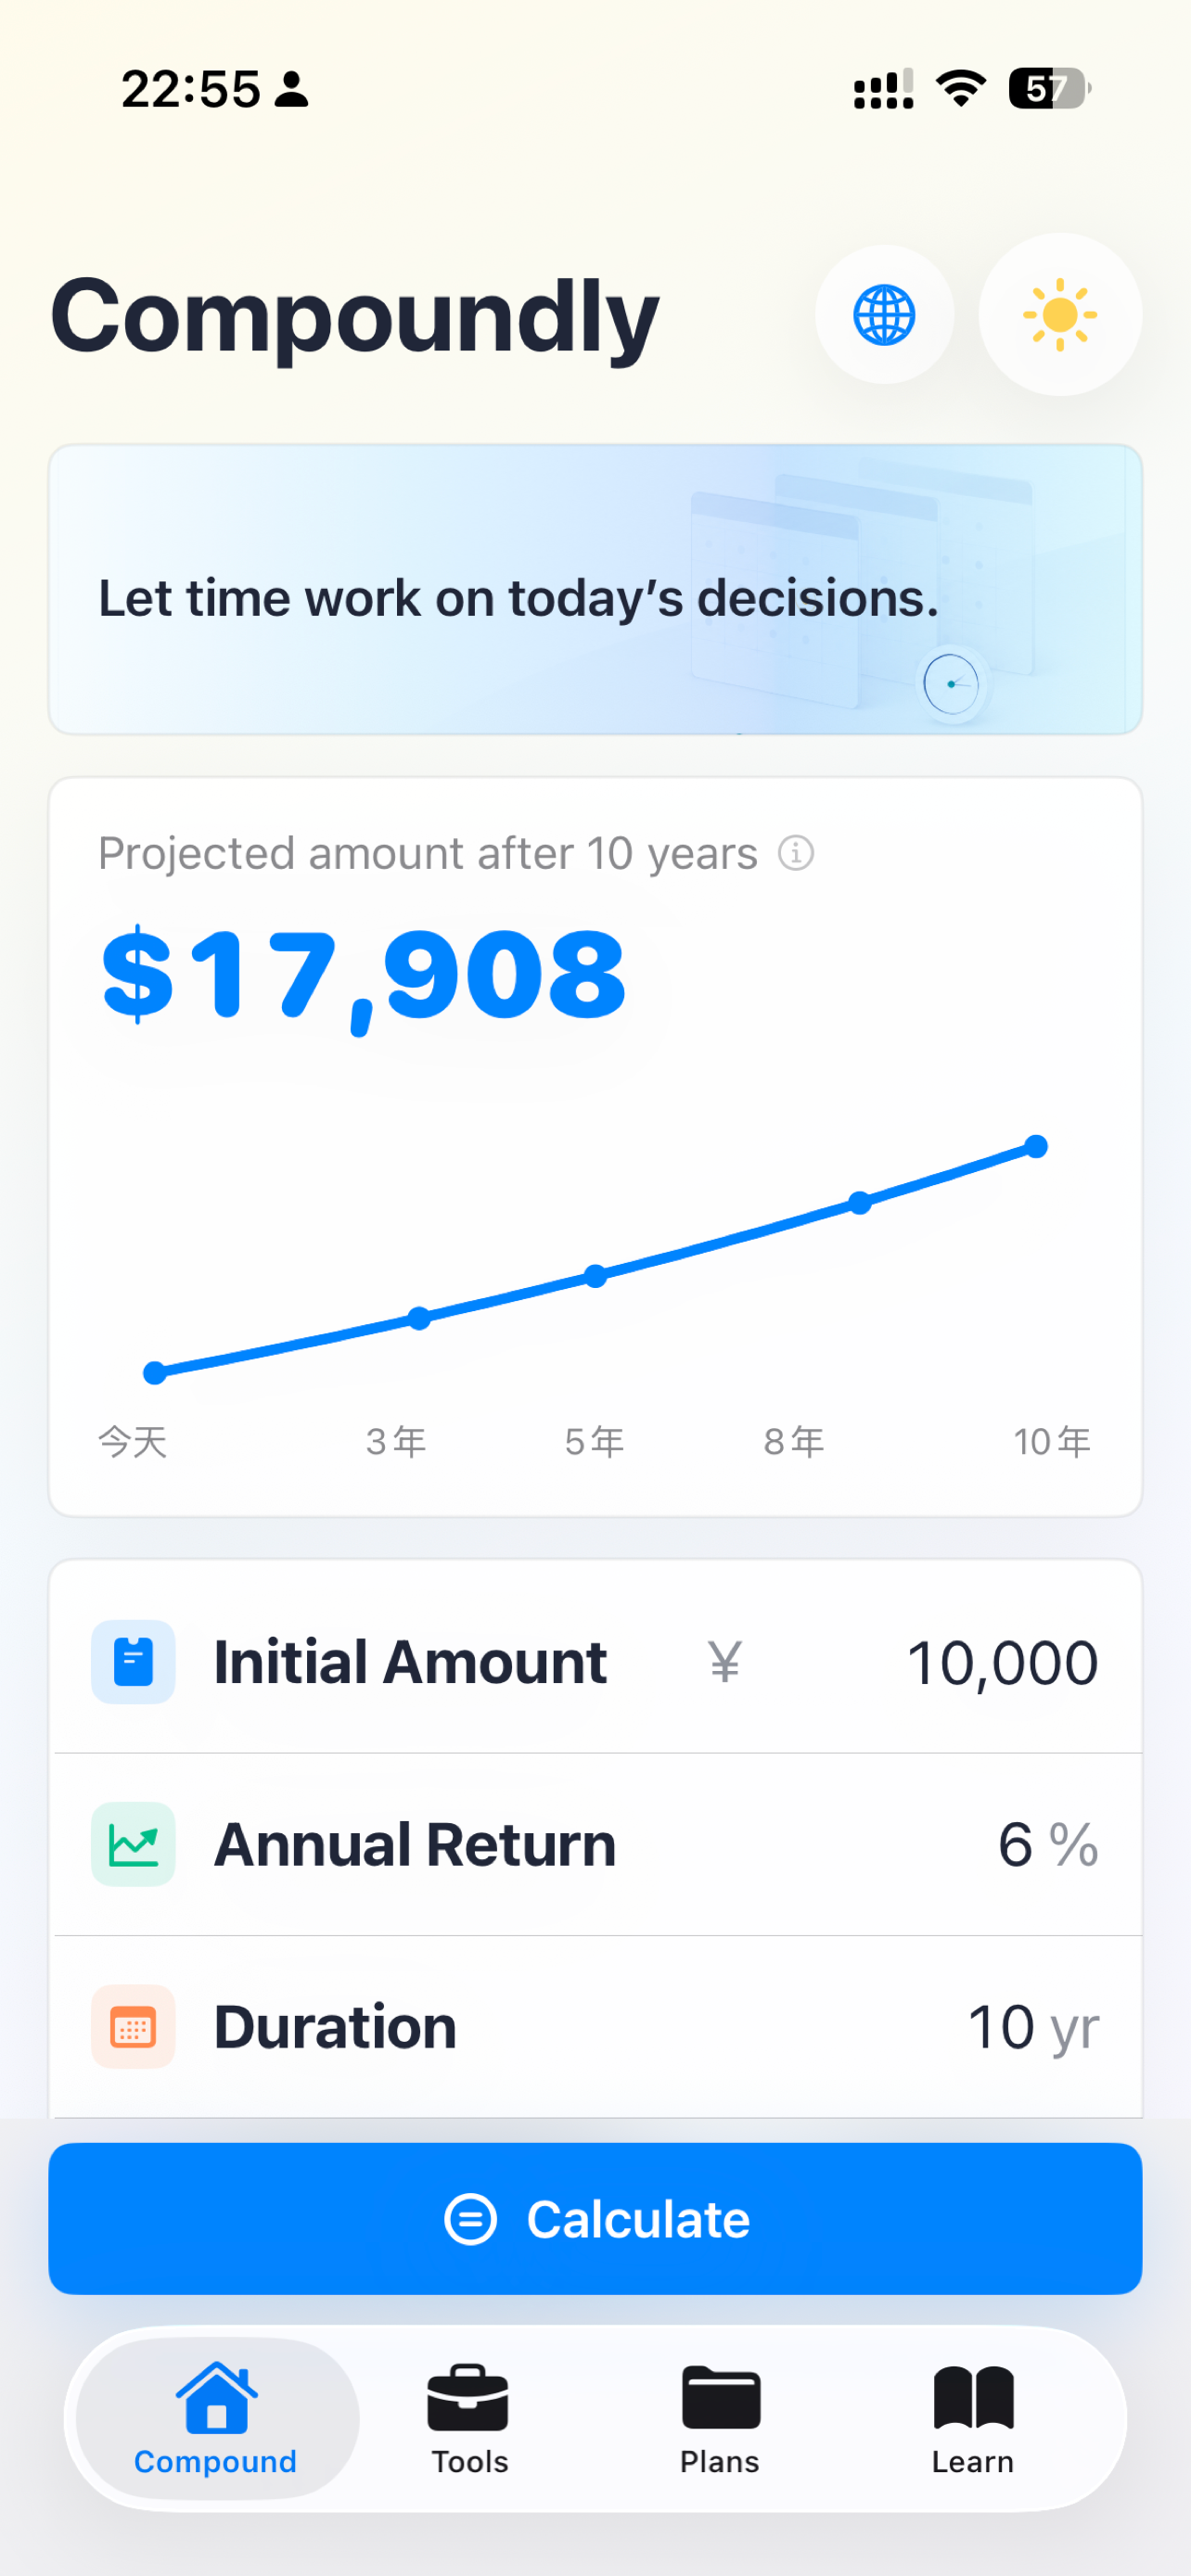
Task: Toggle the sun light-mode theme button
Action: pyautogui.click(x=1060, y=315)
